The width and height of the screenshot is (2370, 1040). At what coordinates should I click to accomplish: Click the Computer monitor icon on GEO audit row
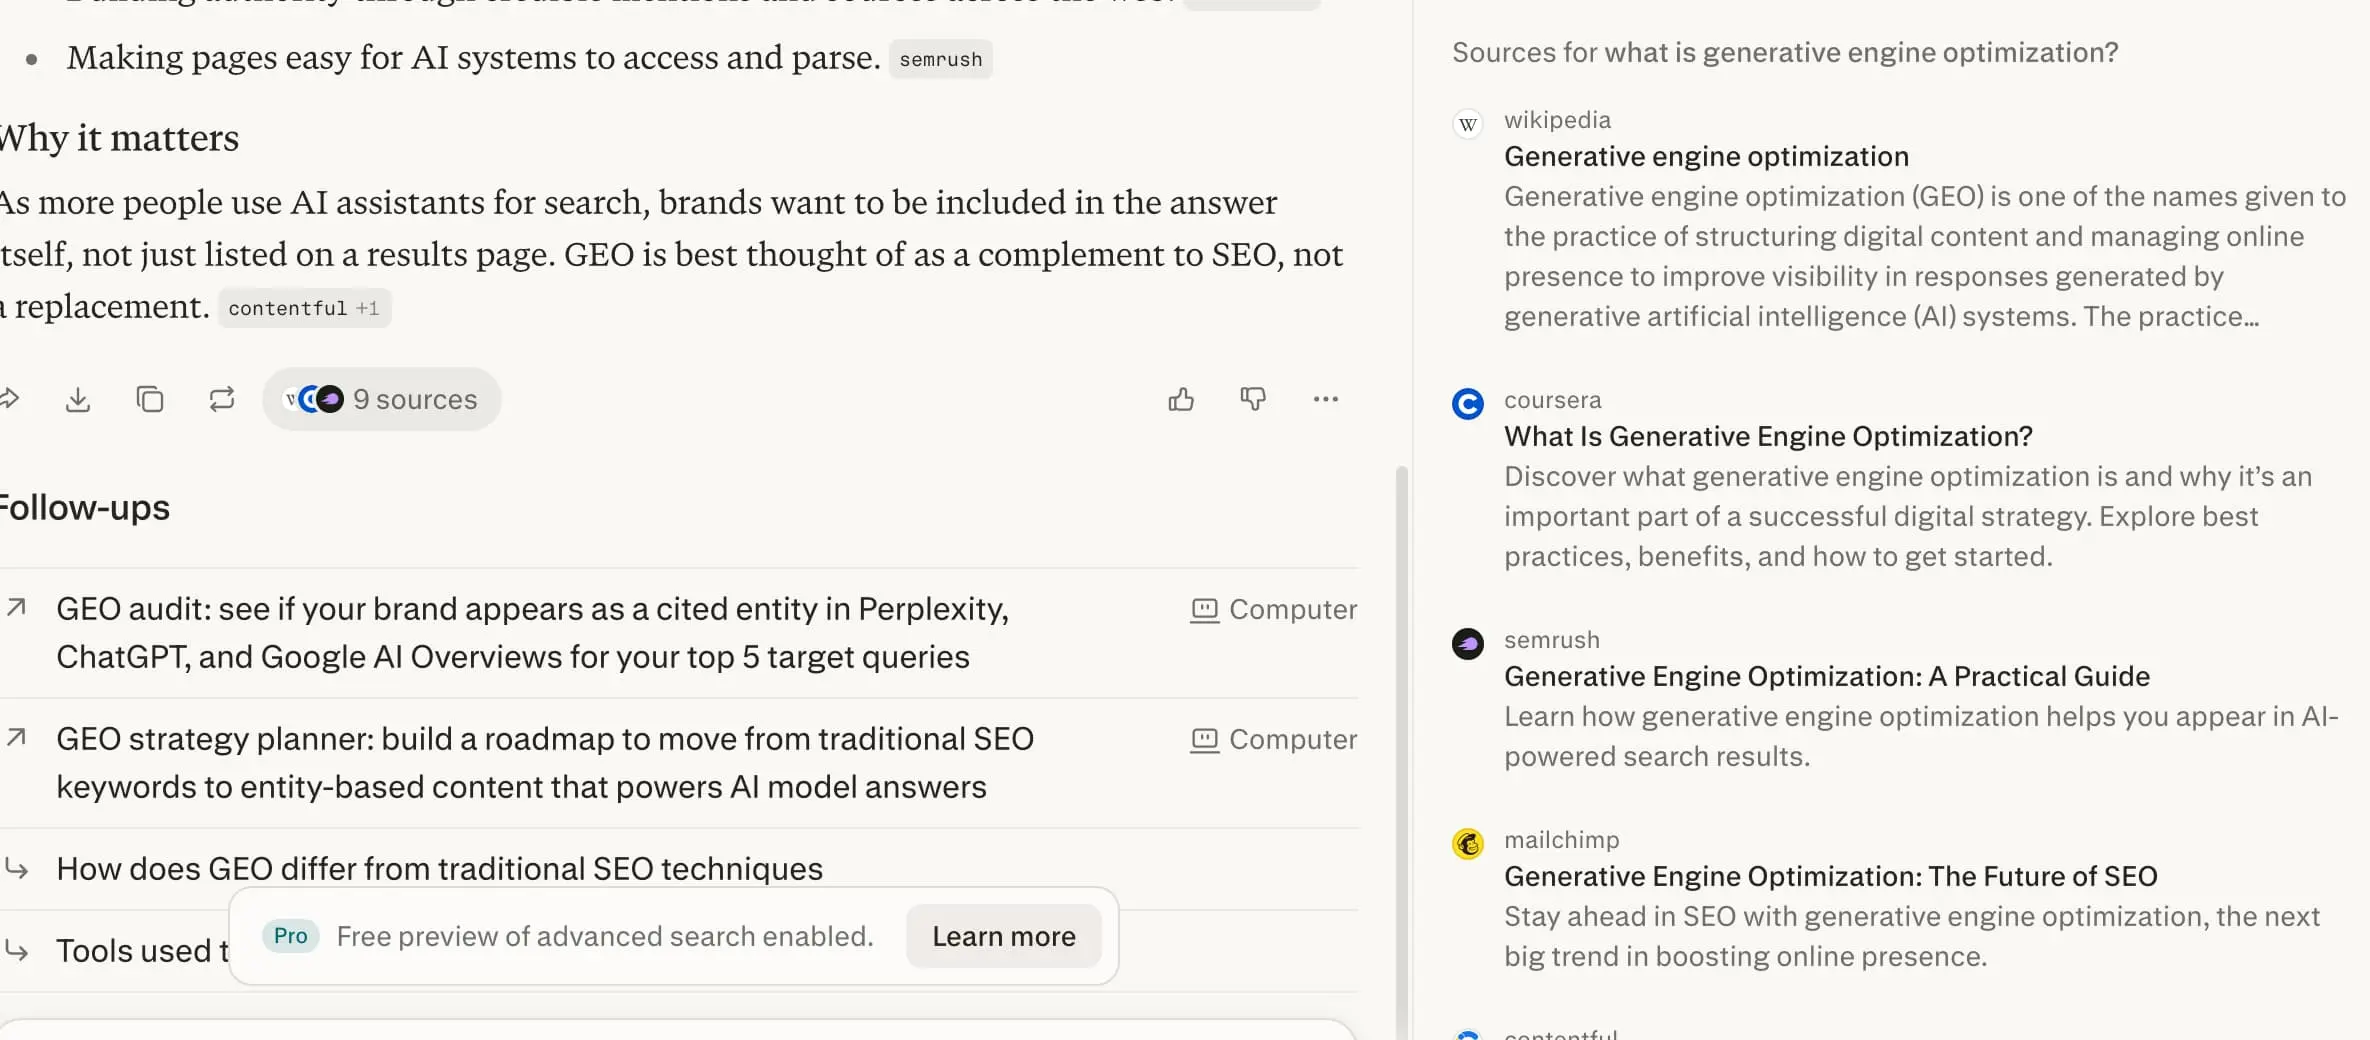click(x=1205, y=610)
